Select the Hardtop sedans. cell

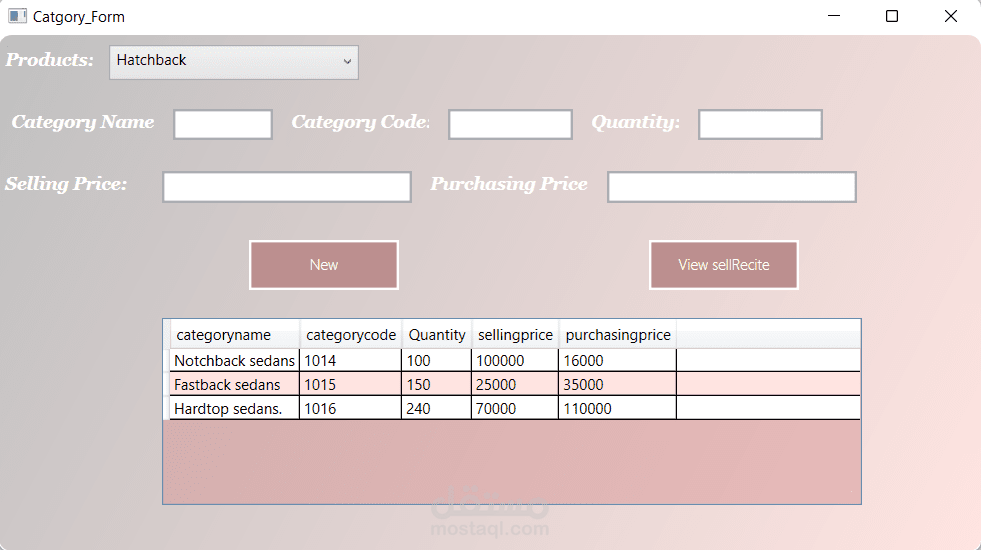tap(235, 408)
